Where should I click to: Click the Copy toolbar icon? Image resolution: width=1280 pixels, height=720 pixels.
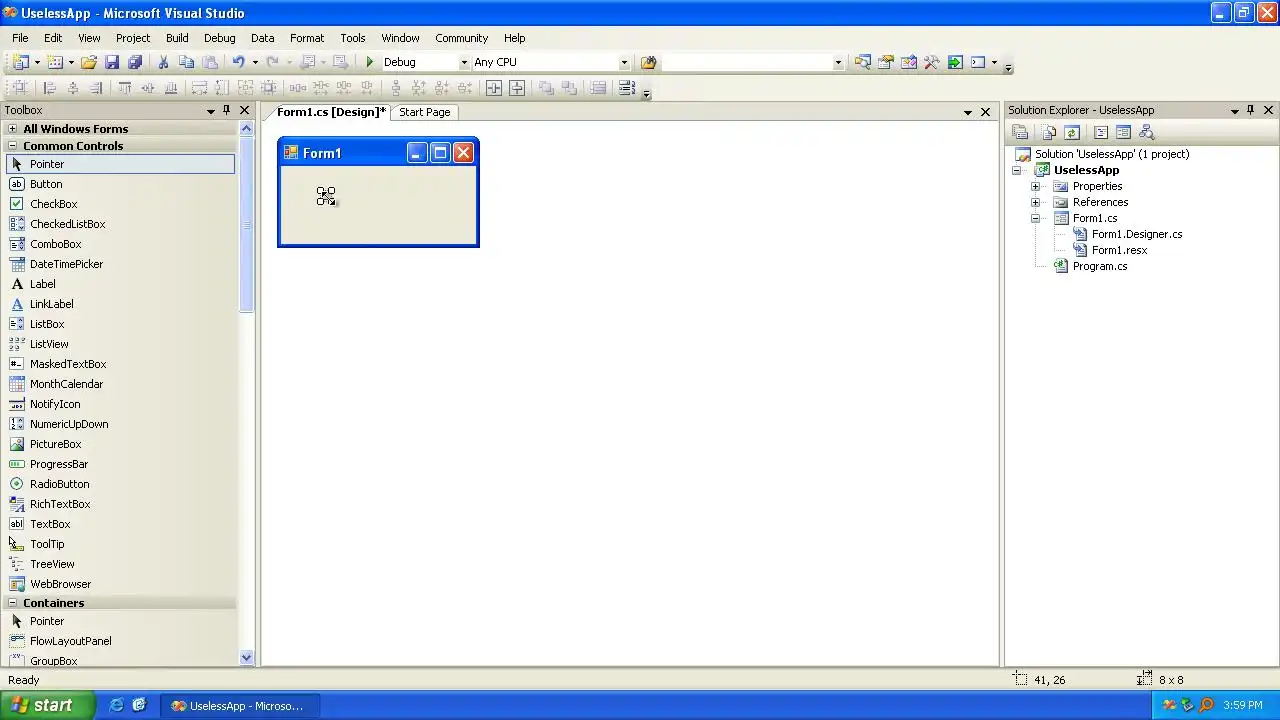(x=186, y=62)
